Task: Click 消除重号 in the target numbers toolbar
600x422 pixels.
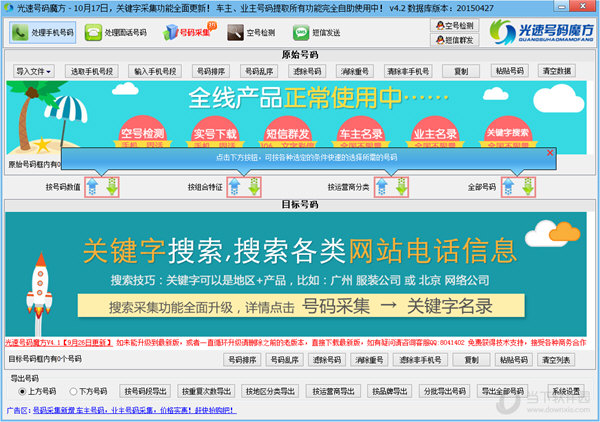Action: pyautogui.click(x=369, y=360)
